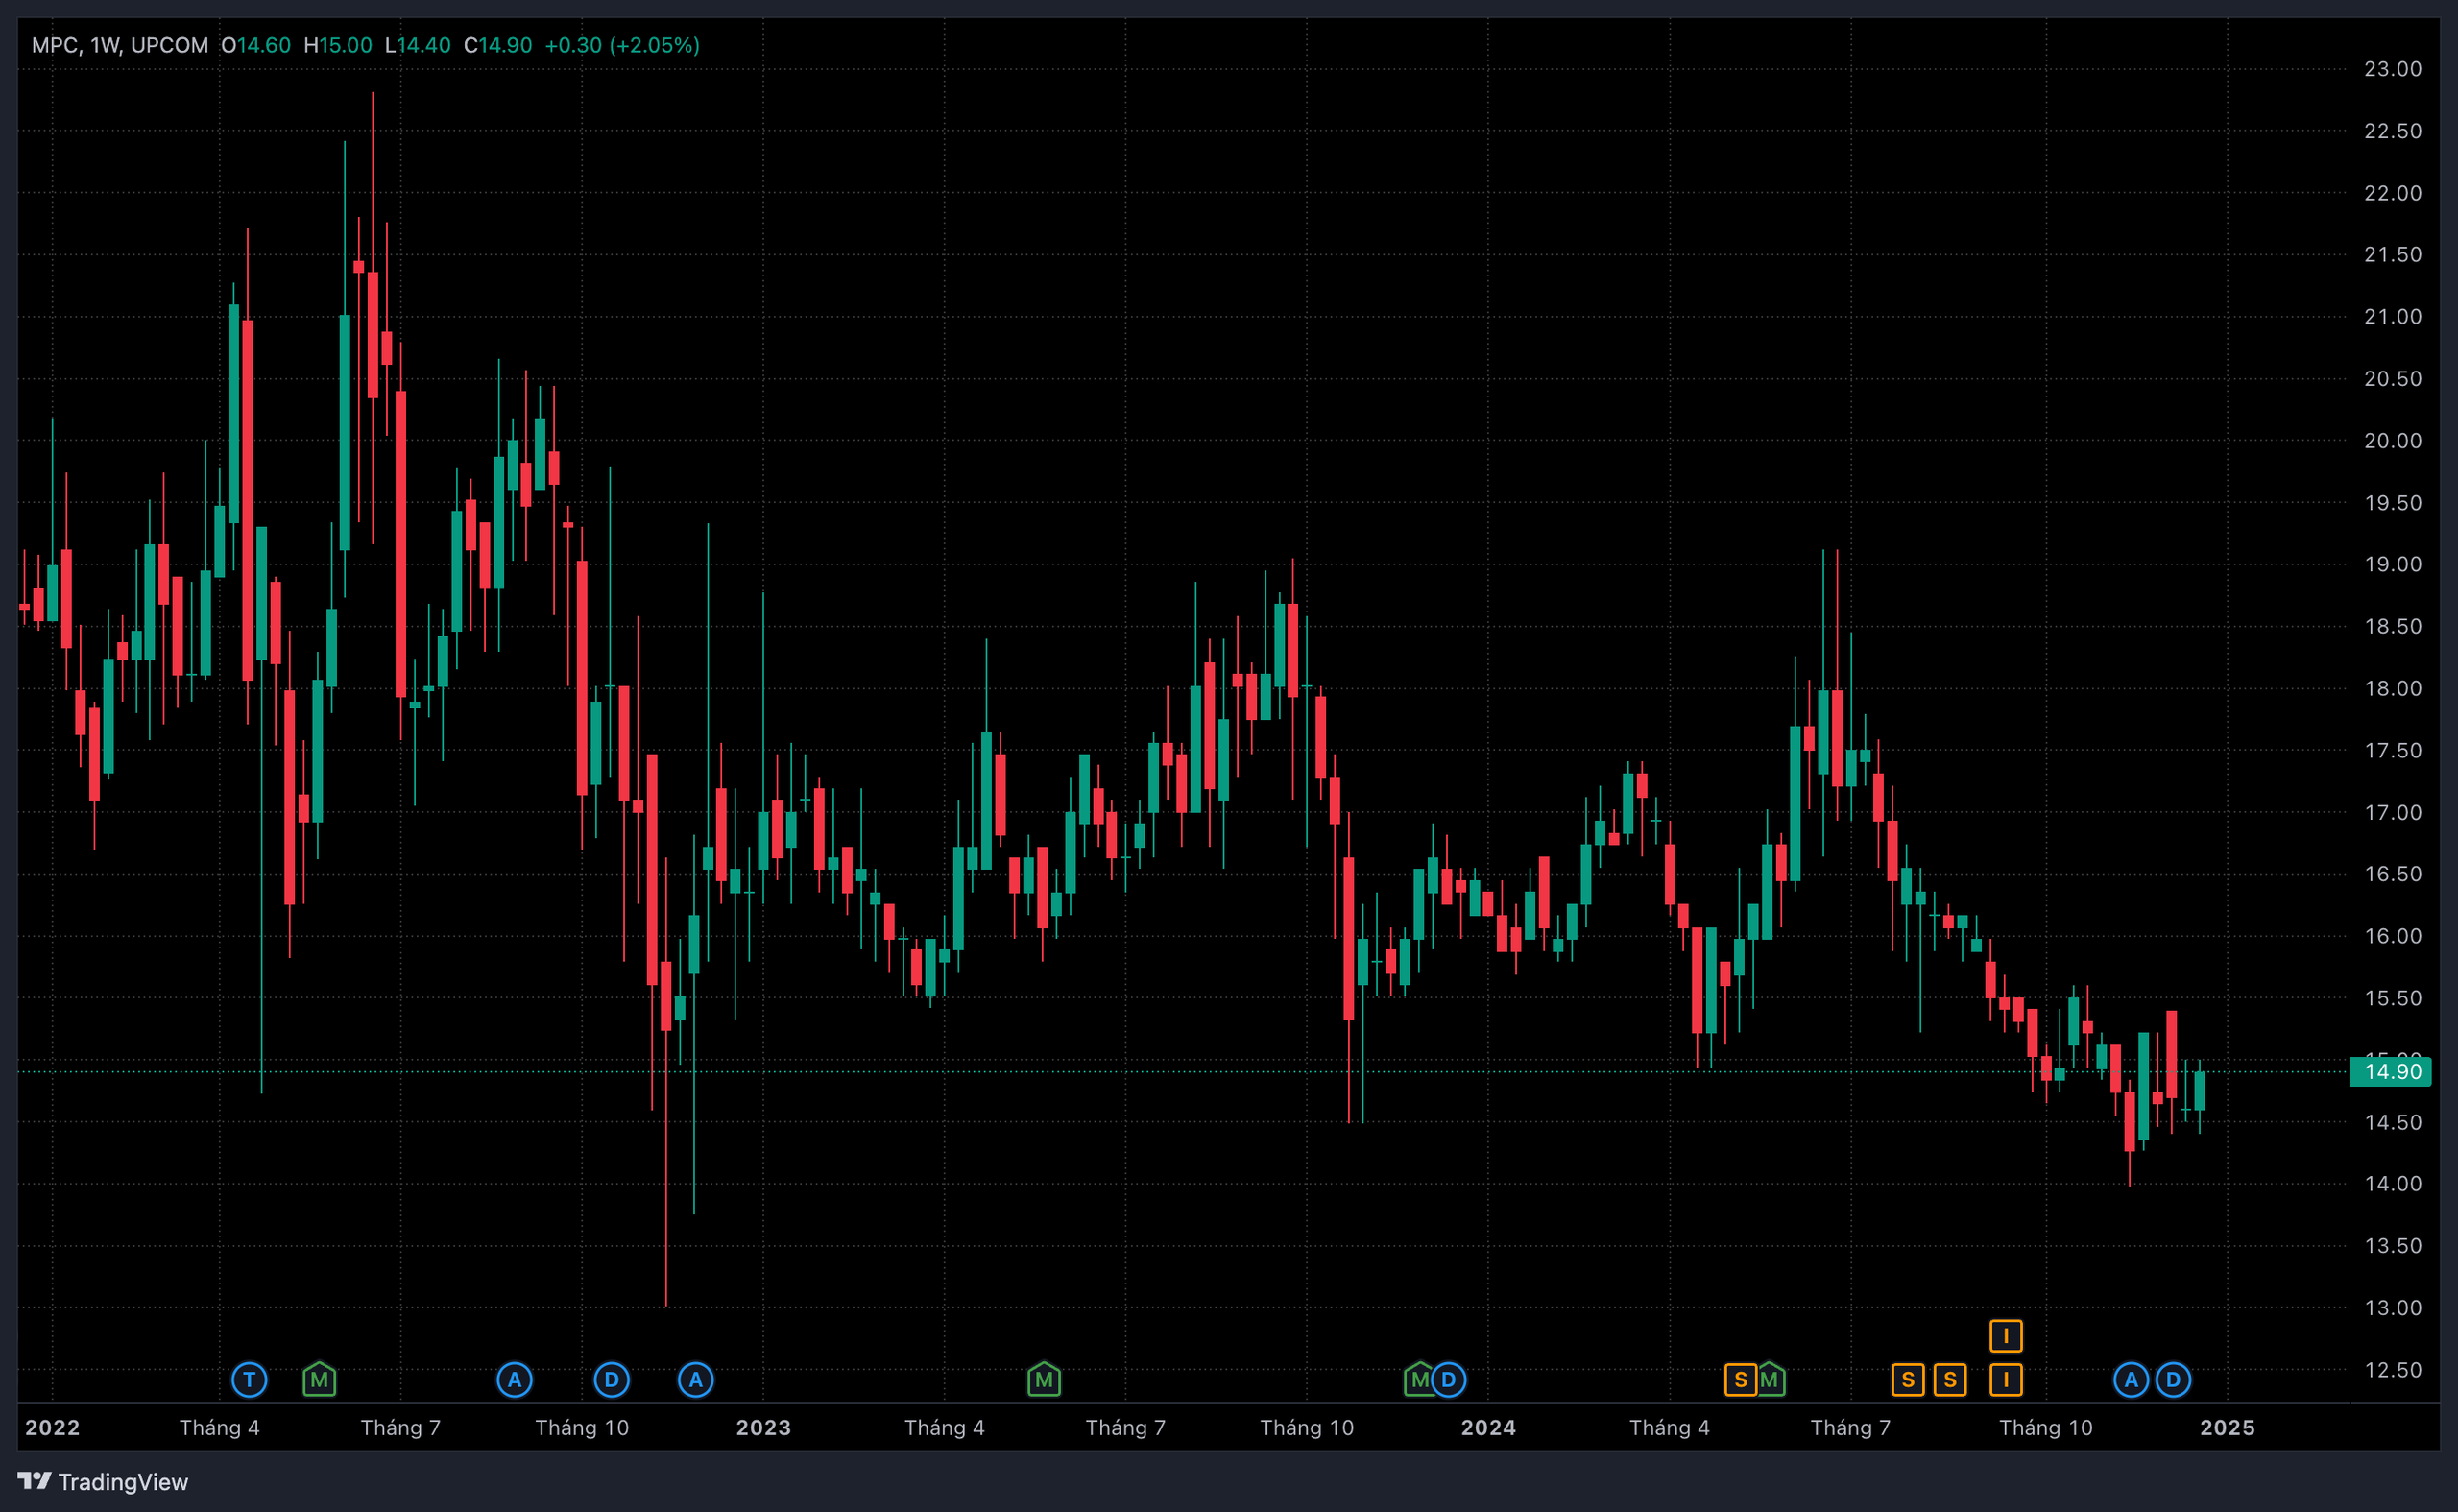Image resolution: width=2458 pixels, height=1512 pixels.
Task: Click the 12.50 price scale label
Action: click(2392, 1370)
